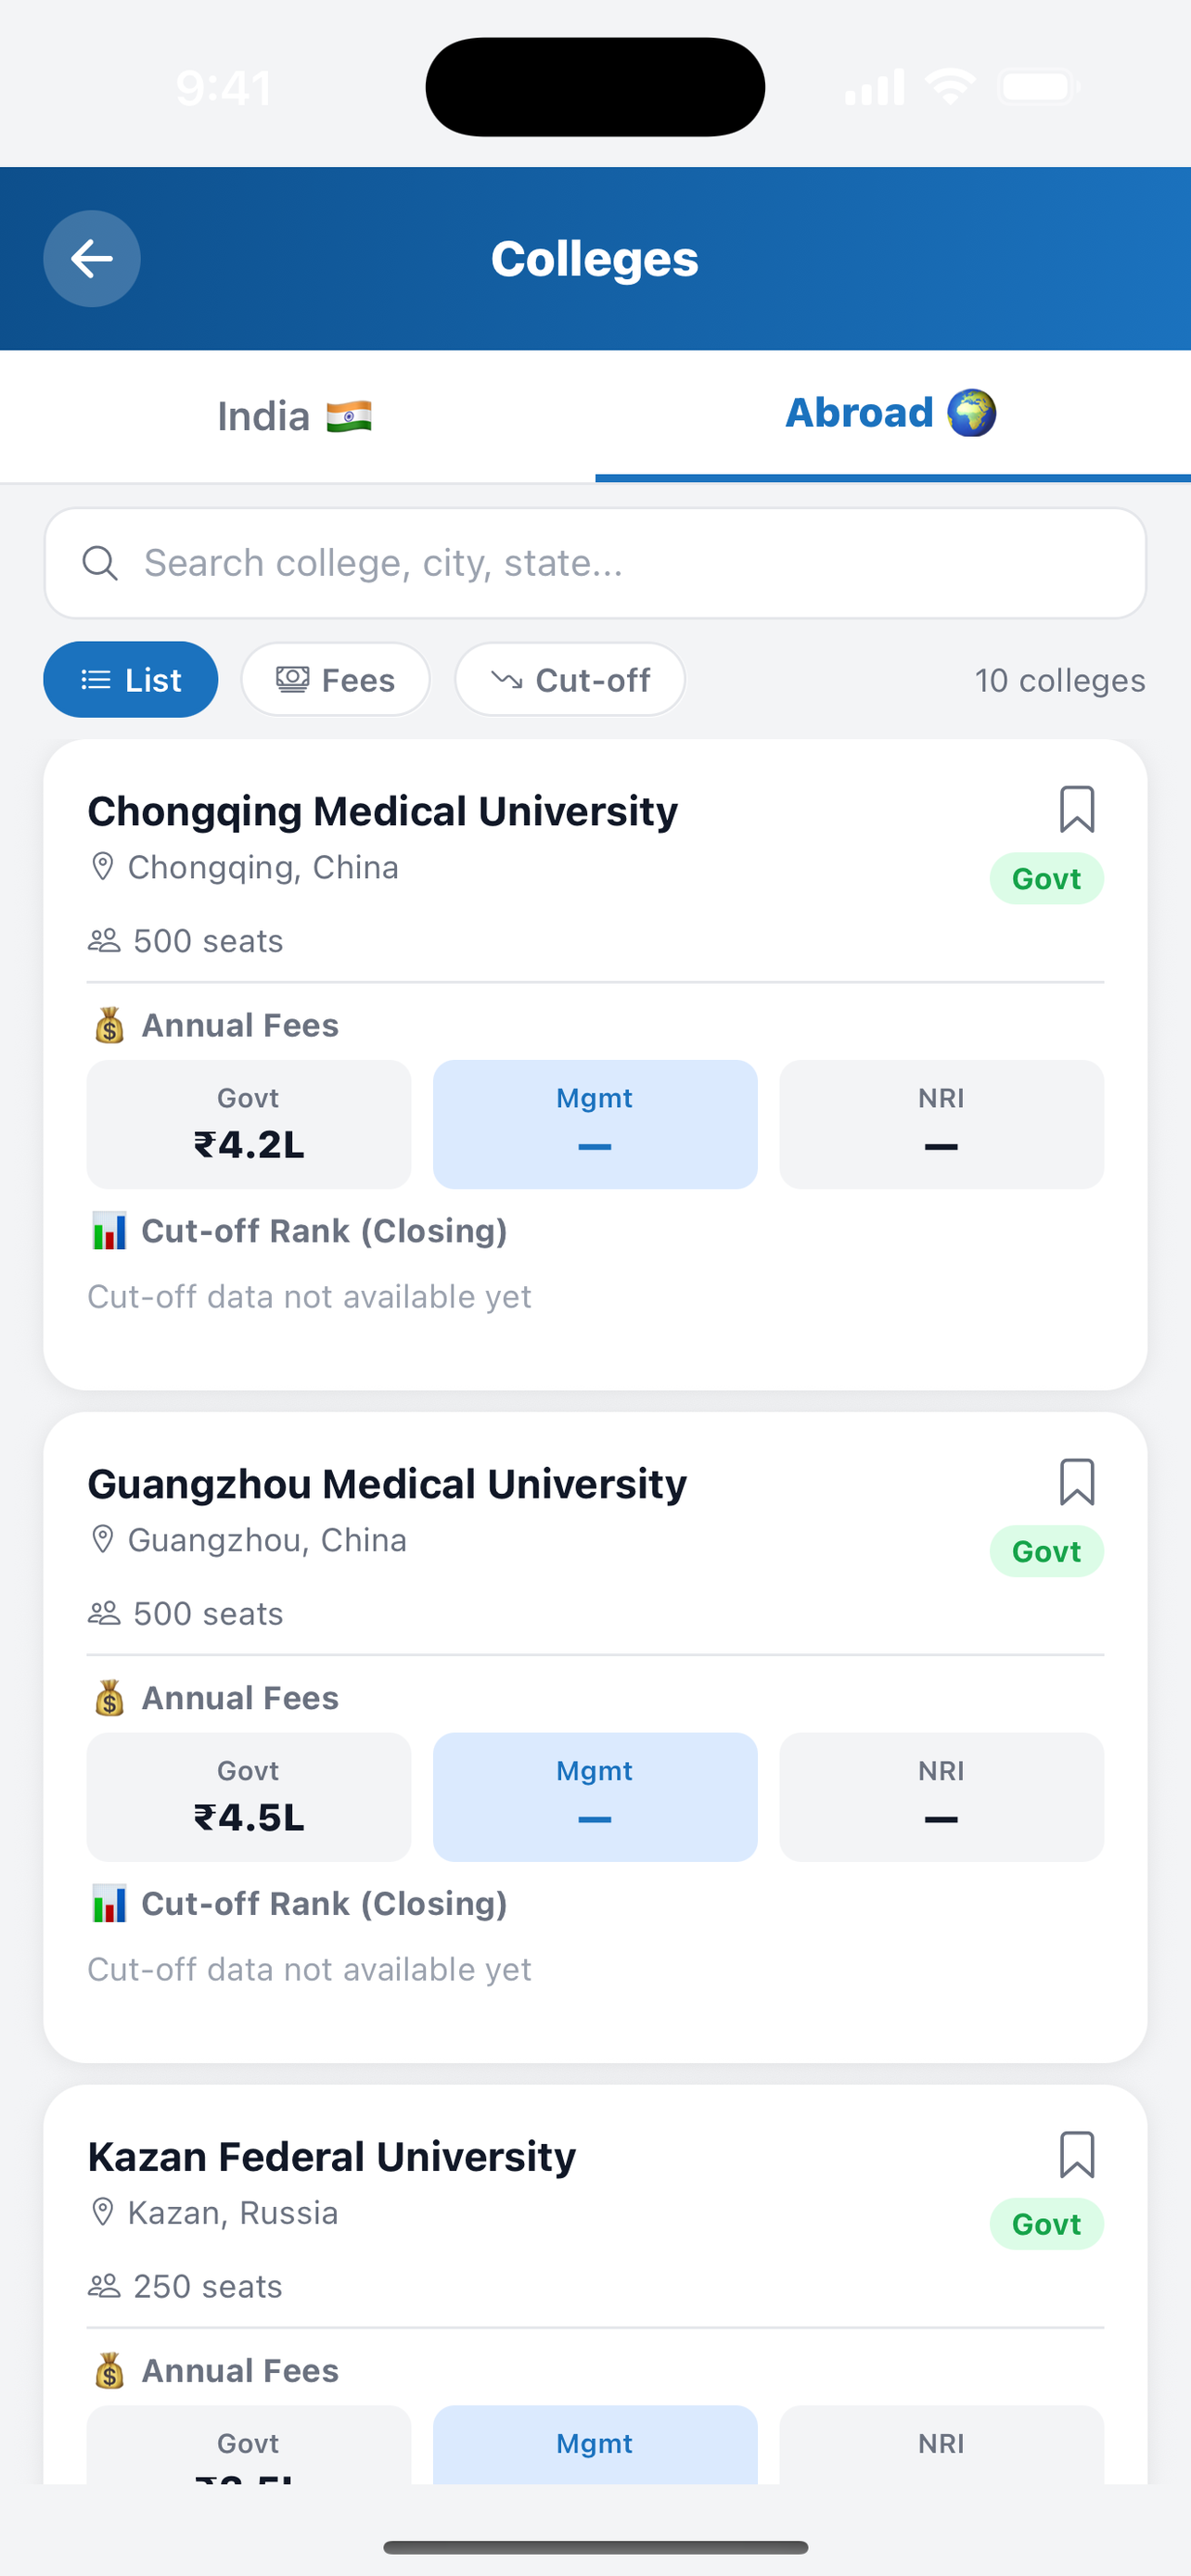The image size is (1191, 2576).
Task: Click the search magnifier icon
Action: (x=100, y=563)
